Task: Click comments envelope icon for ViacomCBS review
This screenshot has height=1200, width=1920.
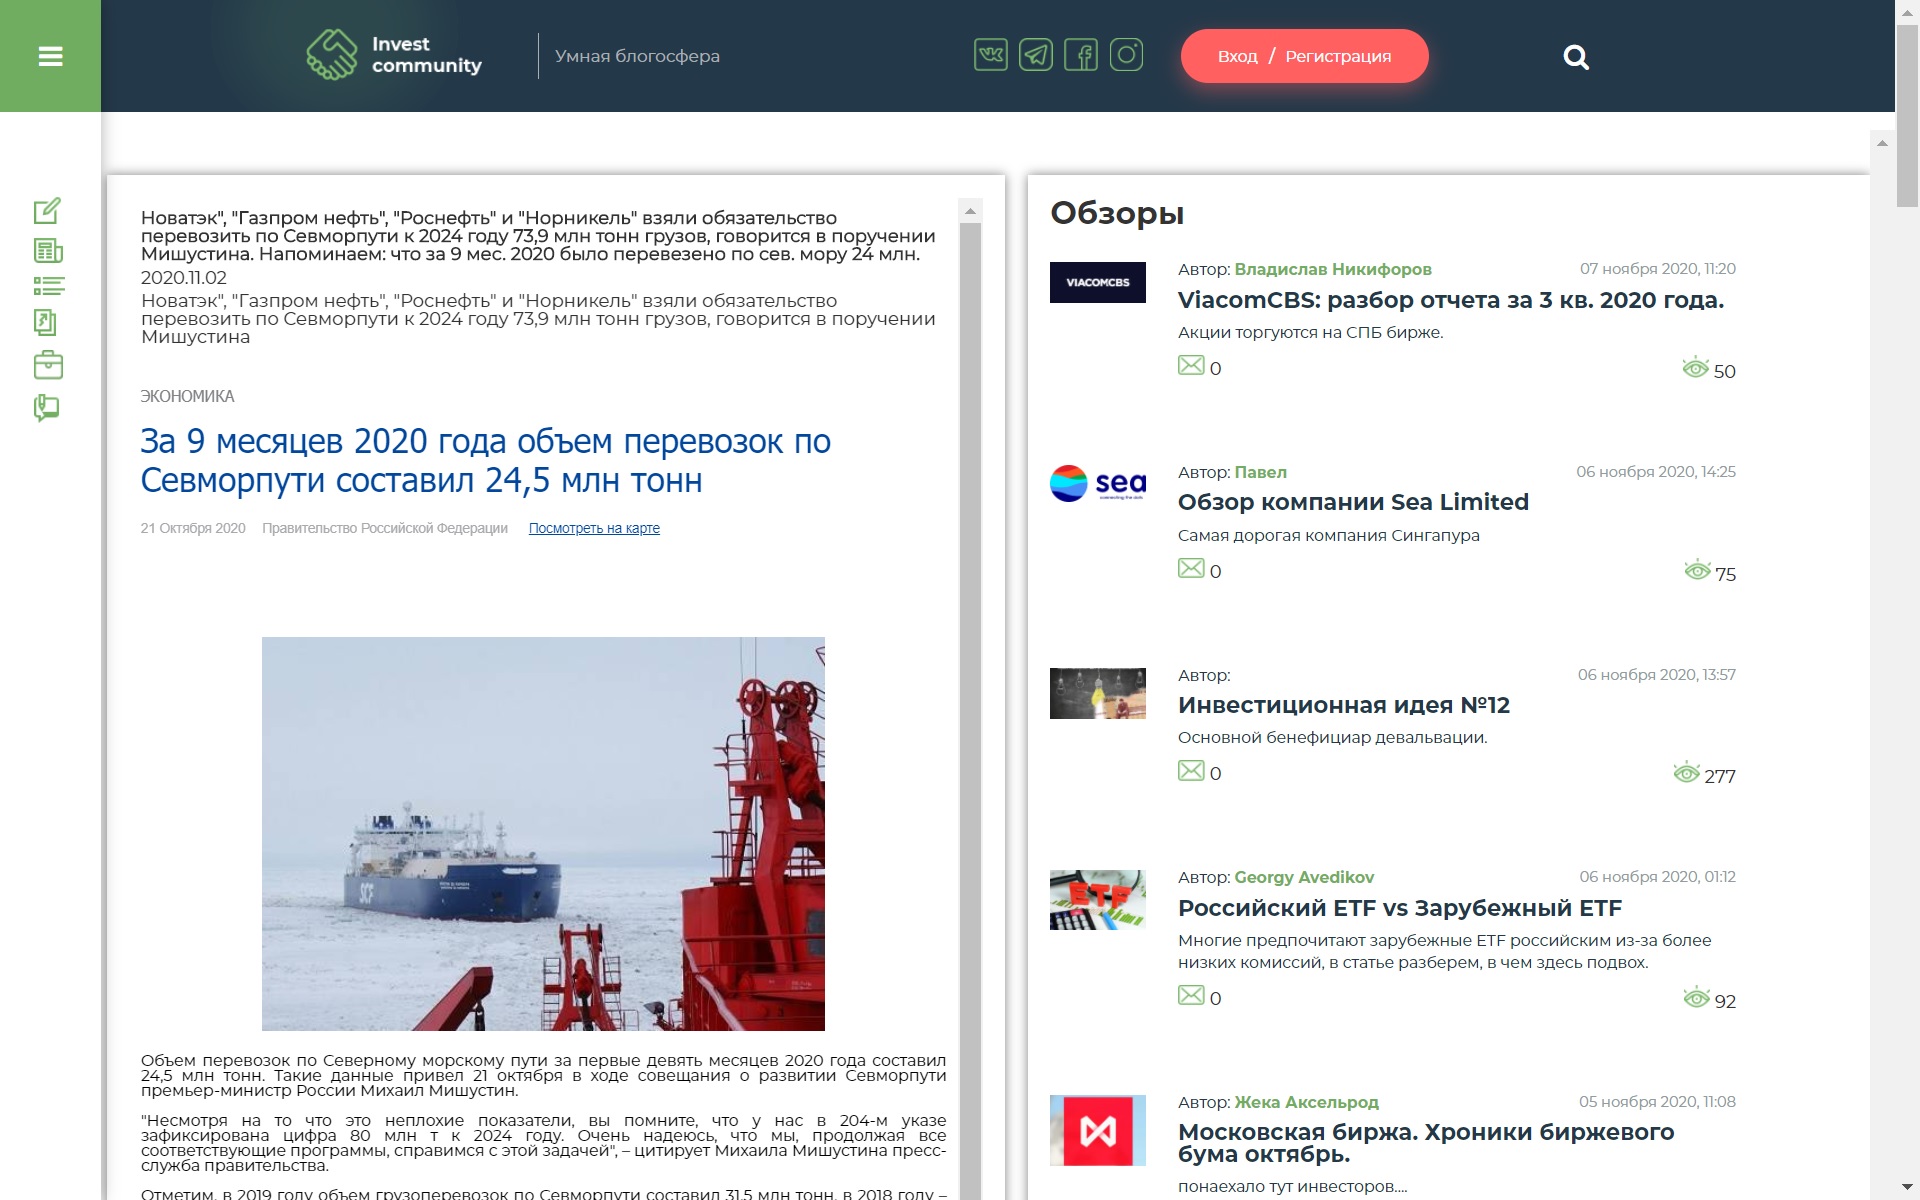Action: 1191,365
